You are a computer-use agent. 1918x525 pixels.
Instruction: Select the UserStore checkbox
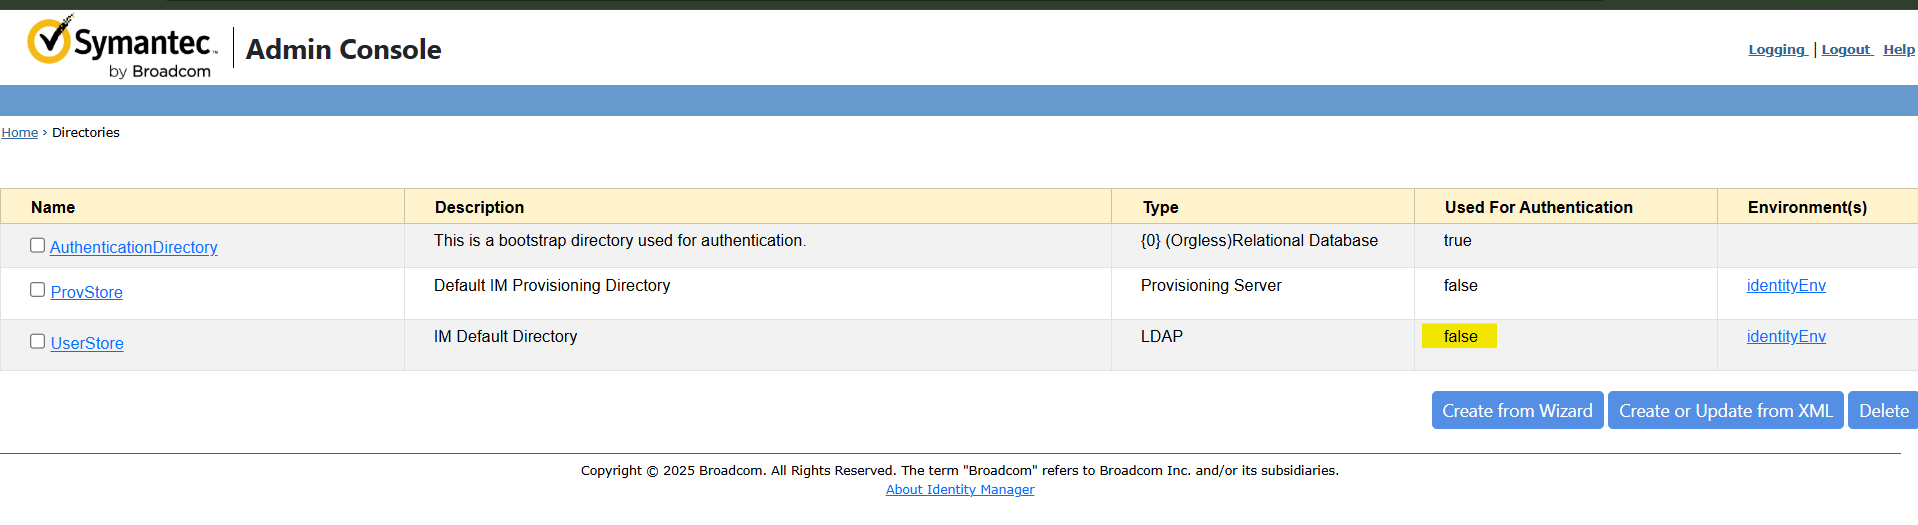(38, 341)
